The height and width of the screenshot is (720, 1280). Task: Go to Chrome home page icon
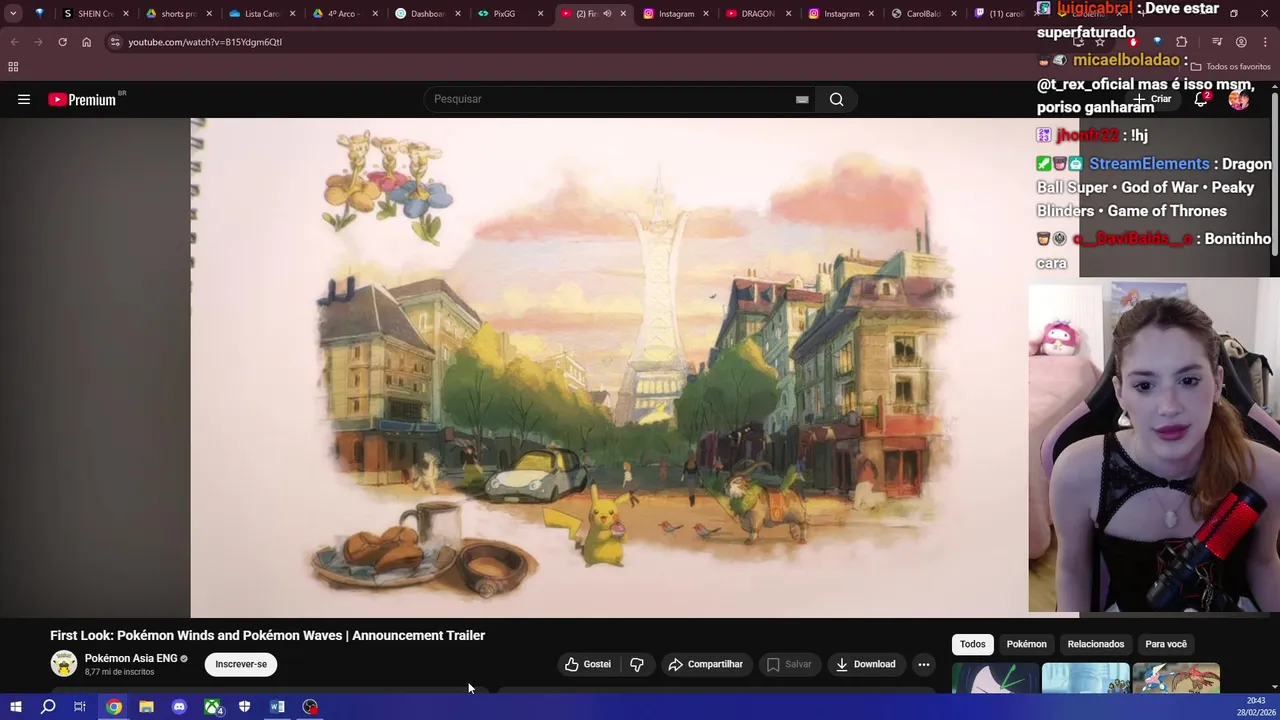pos(86,42)
